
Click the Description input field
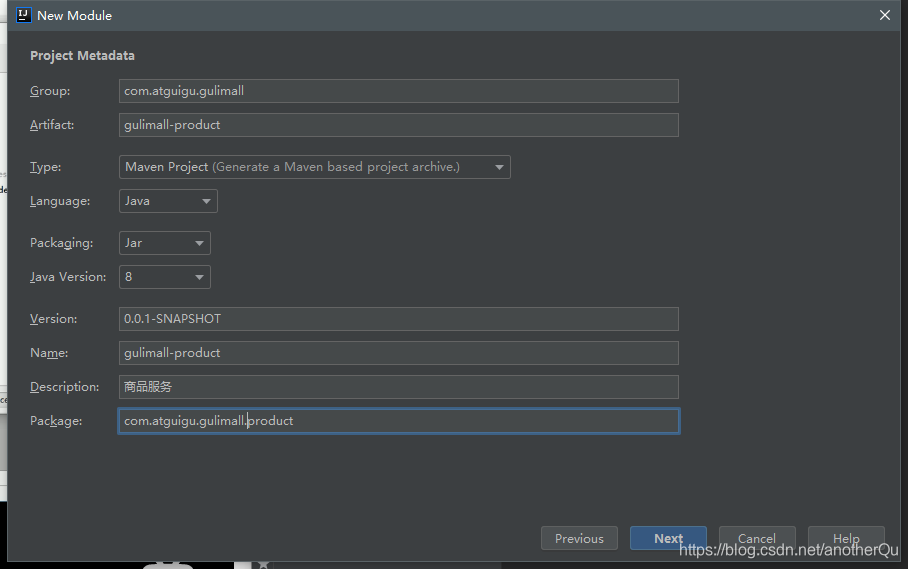[x=398, y=387]
